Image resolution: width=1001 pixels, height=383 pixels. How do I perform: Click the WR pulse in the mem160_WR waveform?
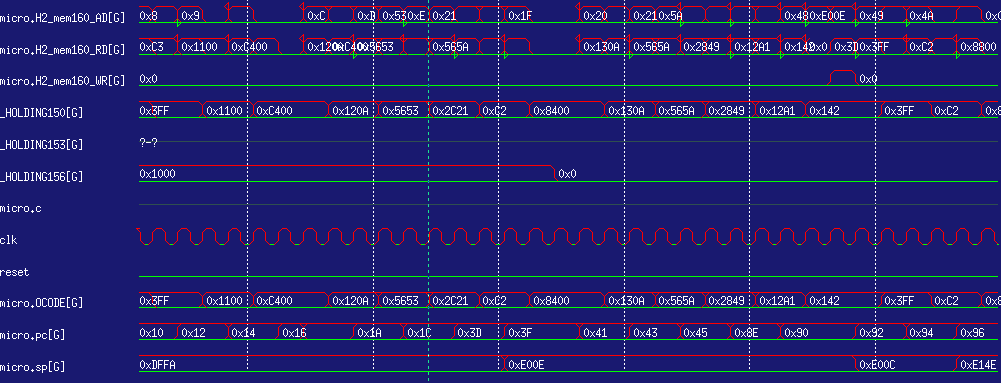[x=843, y=78]
